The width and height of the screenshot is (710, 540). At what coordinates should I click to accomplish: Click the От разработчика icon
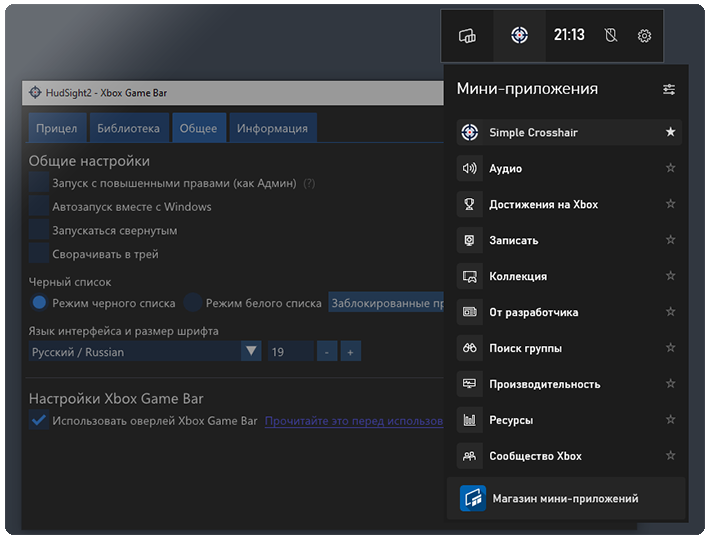click(470, 312)
